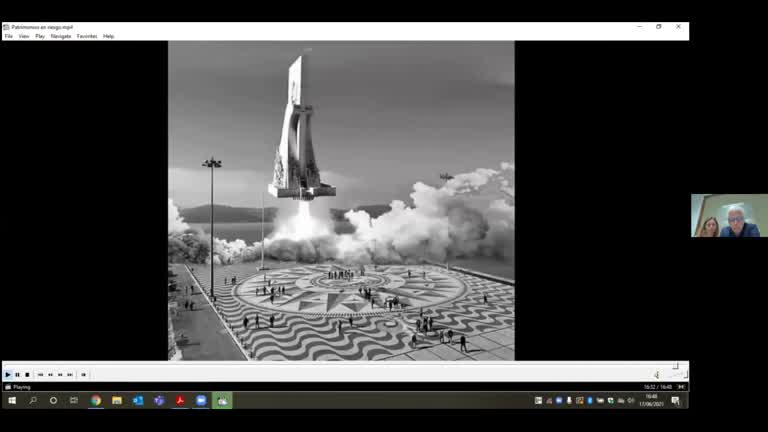
Task: Open Cortana from the taskbar
Action: [x=53, y=401]
